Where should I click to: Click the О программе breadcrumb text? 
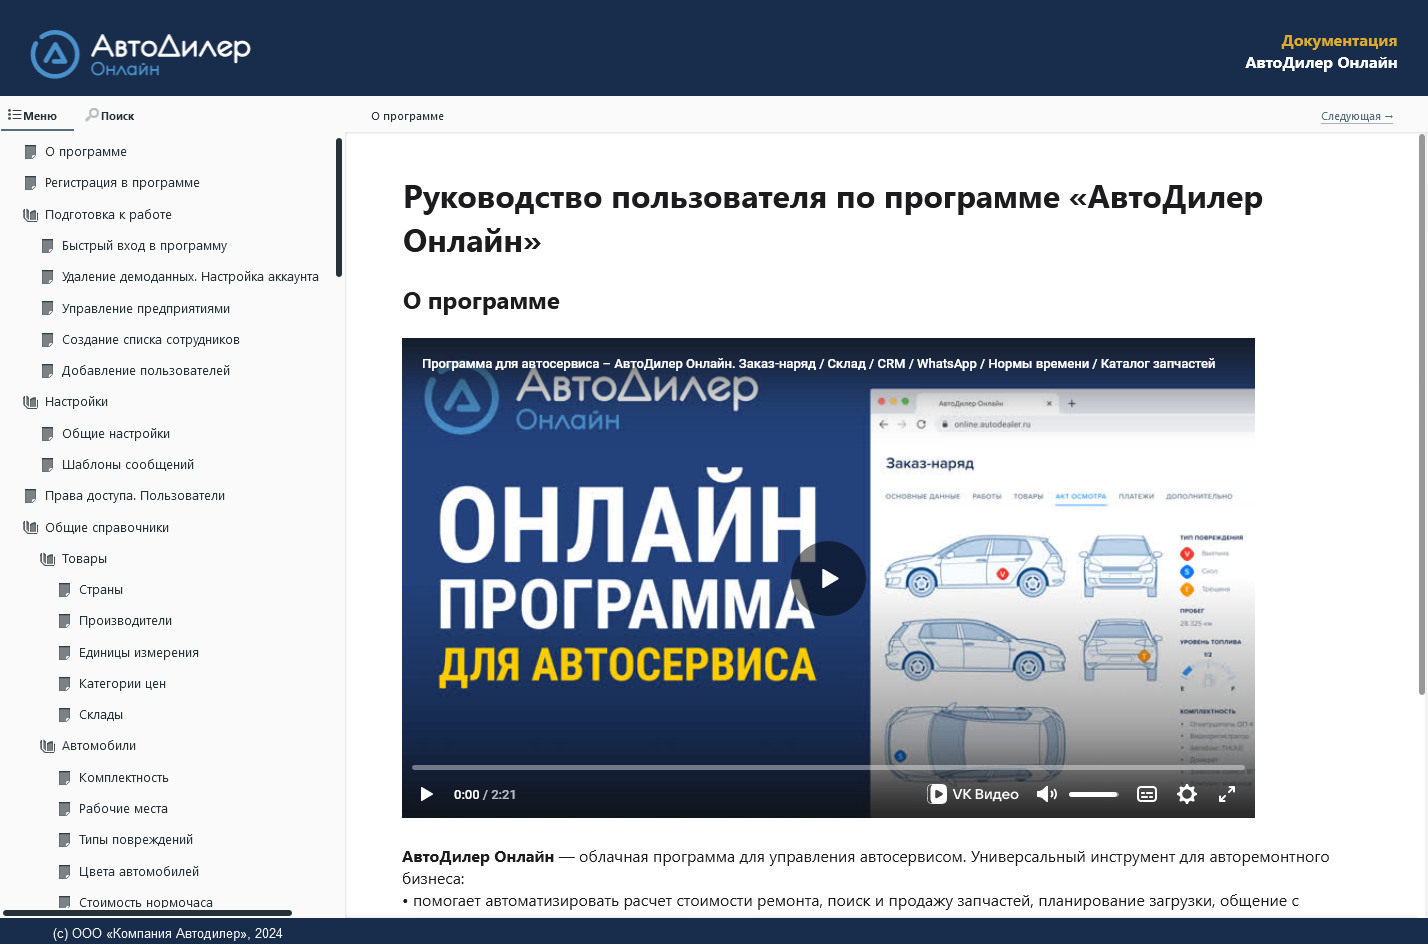(407, 116)
